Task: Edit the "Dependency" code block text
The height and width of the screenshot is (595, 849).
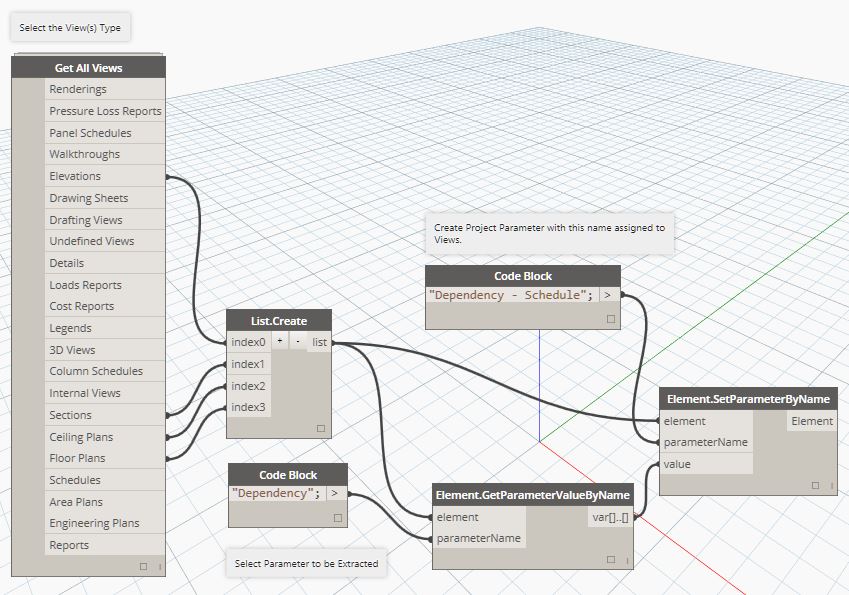Action: (277, 493)
